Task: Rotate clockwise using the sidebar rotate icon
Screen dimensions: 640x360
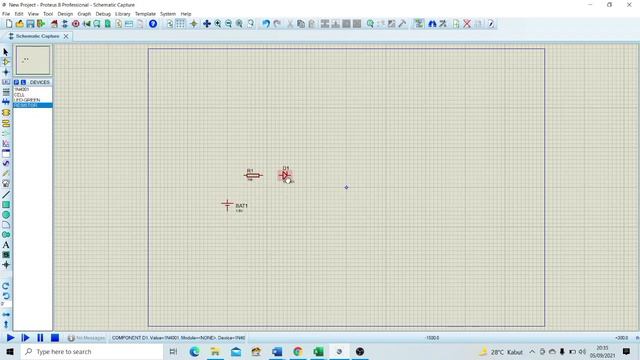Action: click(x=6, y=286)
